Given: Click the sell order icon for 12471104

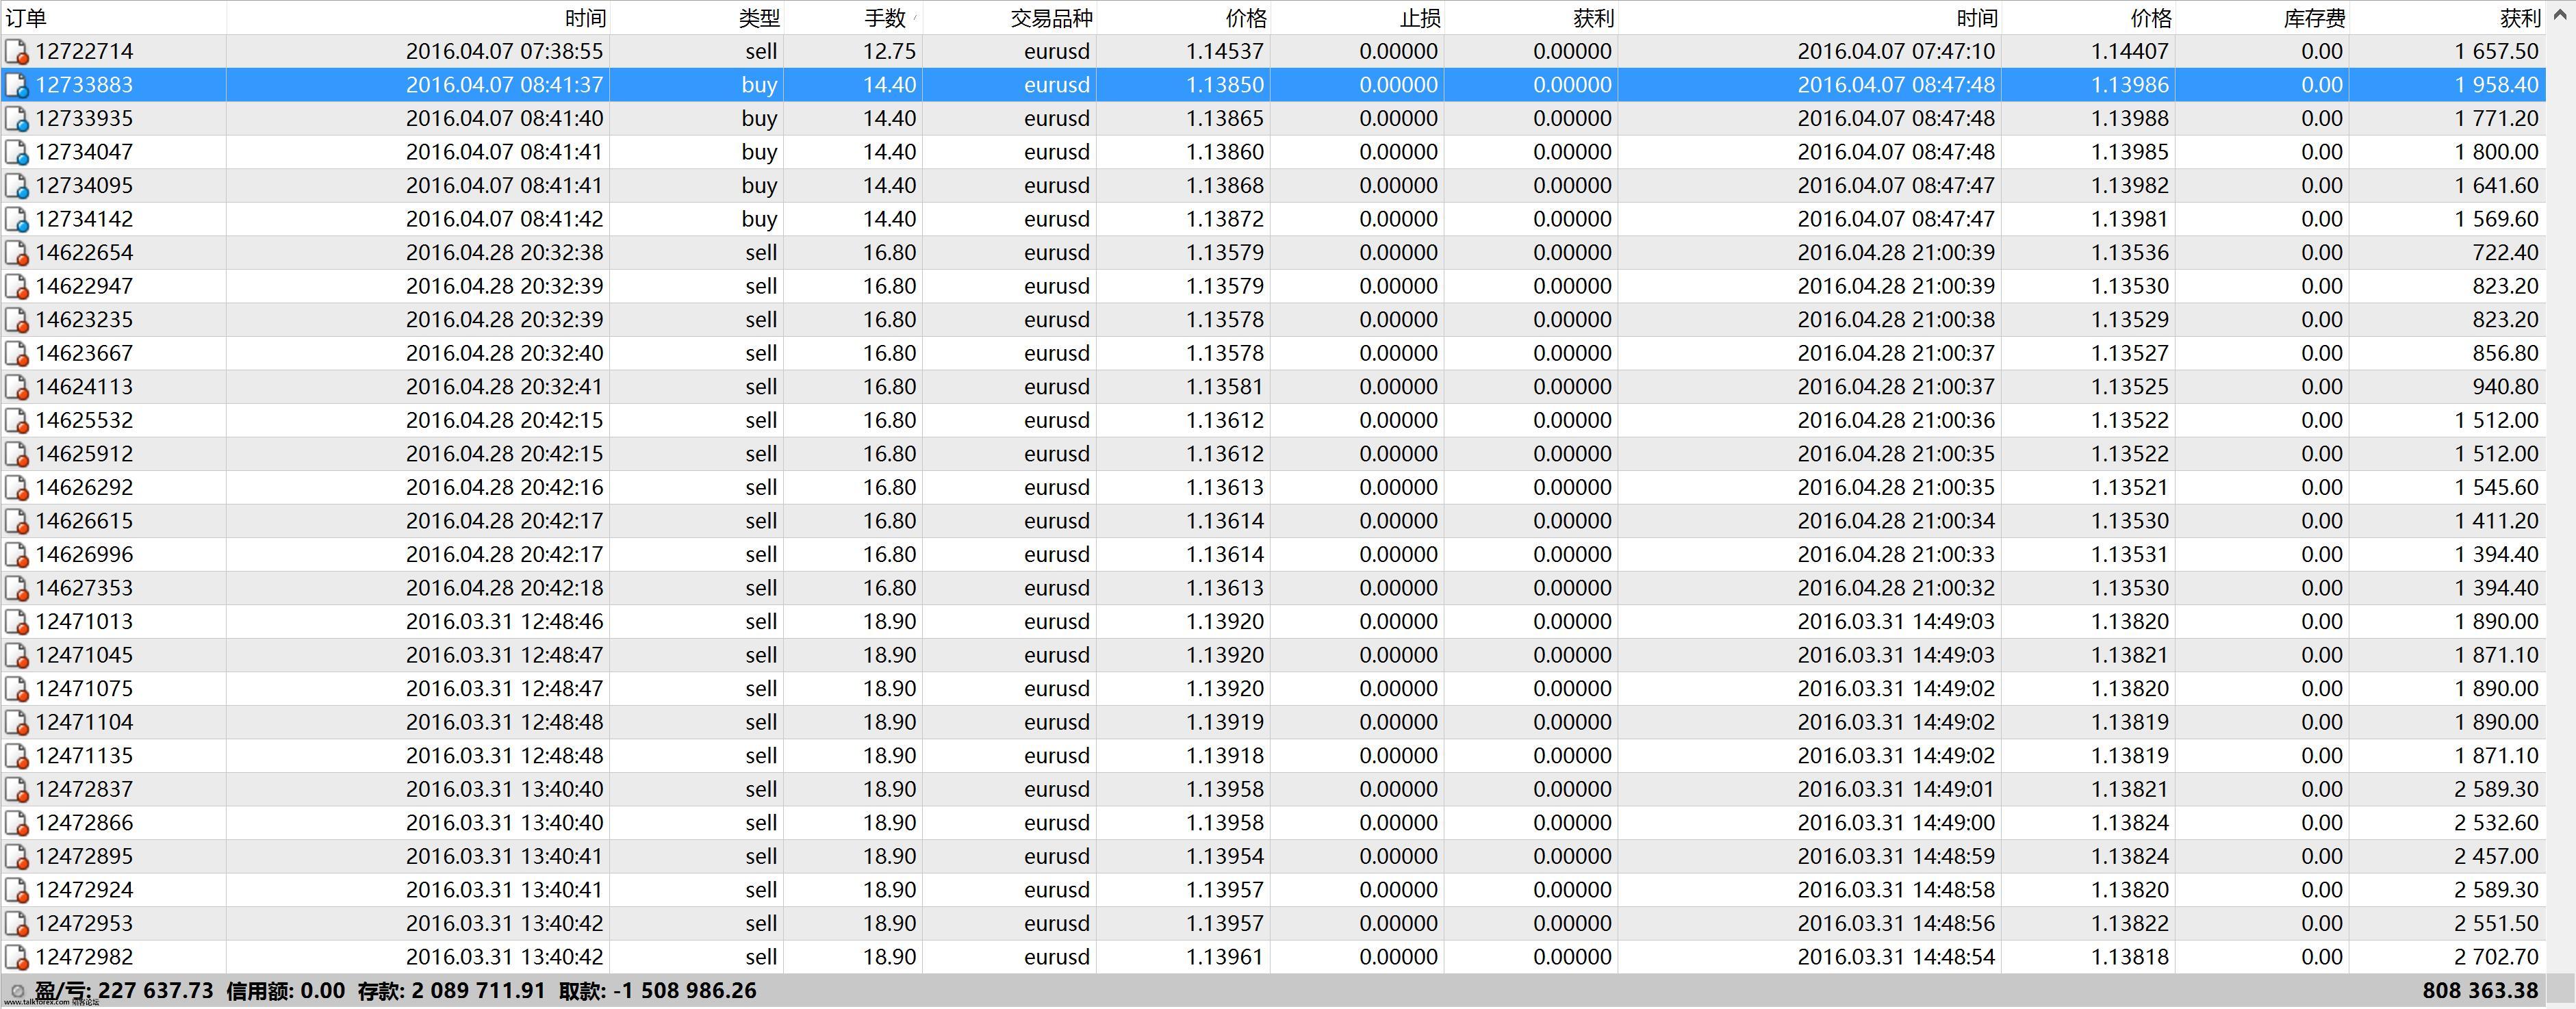Looking at the screenshot, I should point(17,723).
